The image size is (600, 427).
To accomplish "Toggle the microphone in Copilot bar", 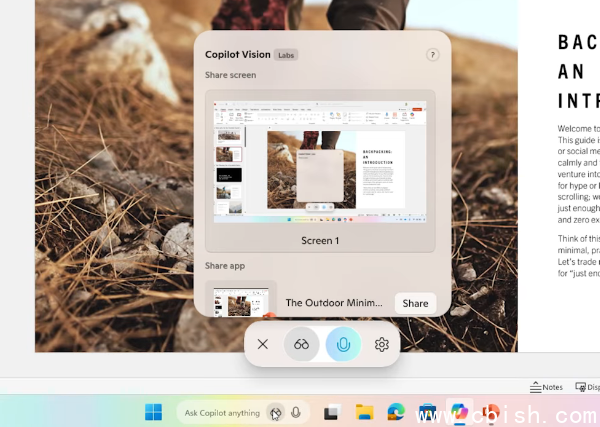I will [x=343, y=344].
